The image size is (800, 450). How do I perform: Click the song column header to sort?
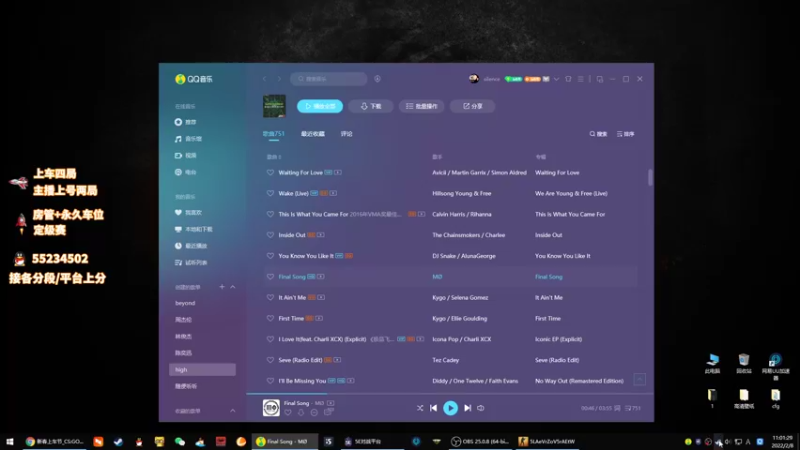coord(274,157)
